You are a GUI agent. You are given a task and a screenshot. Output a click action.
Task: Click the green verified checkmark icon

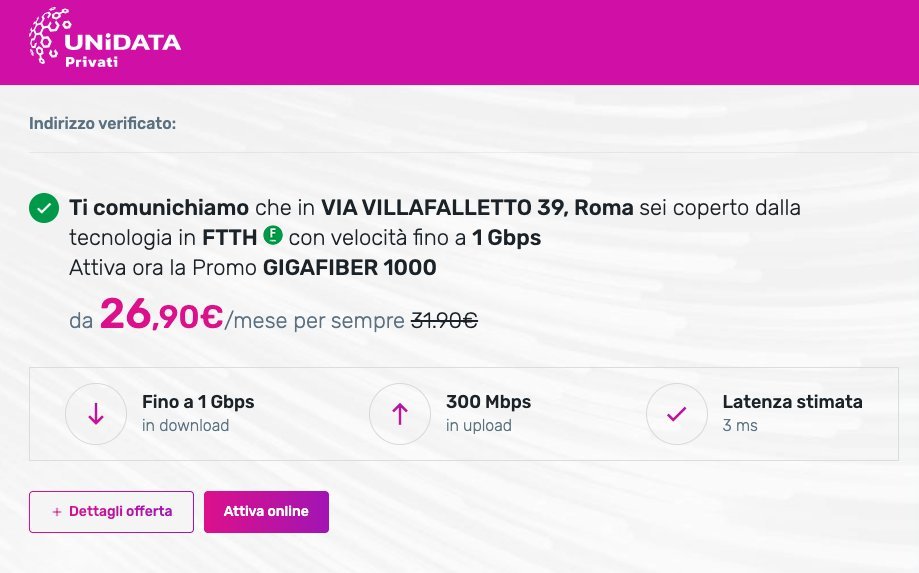click(x=44, y=208)
